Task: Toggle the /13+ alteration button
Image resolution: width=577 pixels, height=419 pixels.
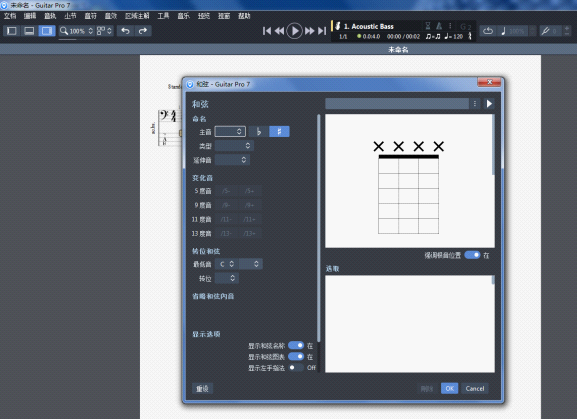Action: pyautogui.click(x=249, y=233)
